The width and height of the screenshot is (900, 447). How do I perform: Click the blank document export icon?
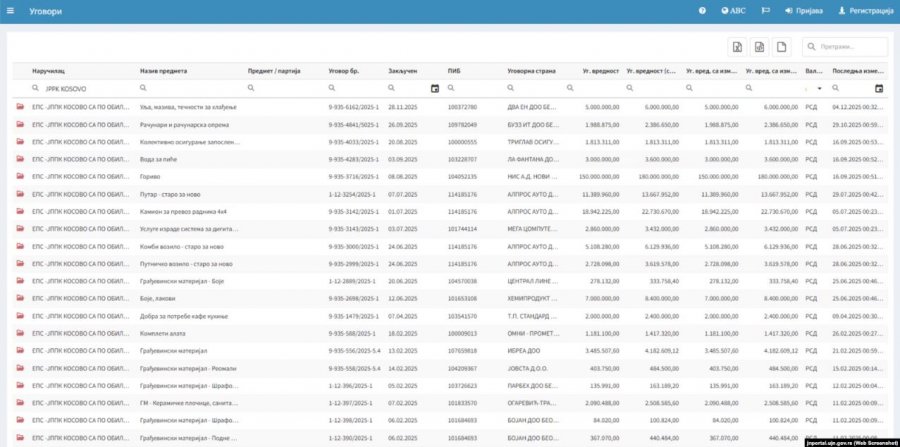click(x=782, y=47)
